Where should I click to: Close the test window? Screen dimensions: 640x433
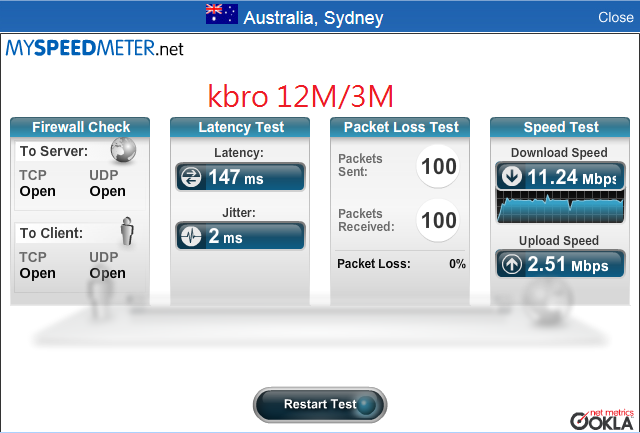pos(616,17)
